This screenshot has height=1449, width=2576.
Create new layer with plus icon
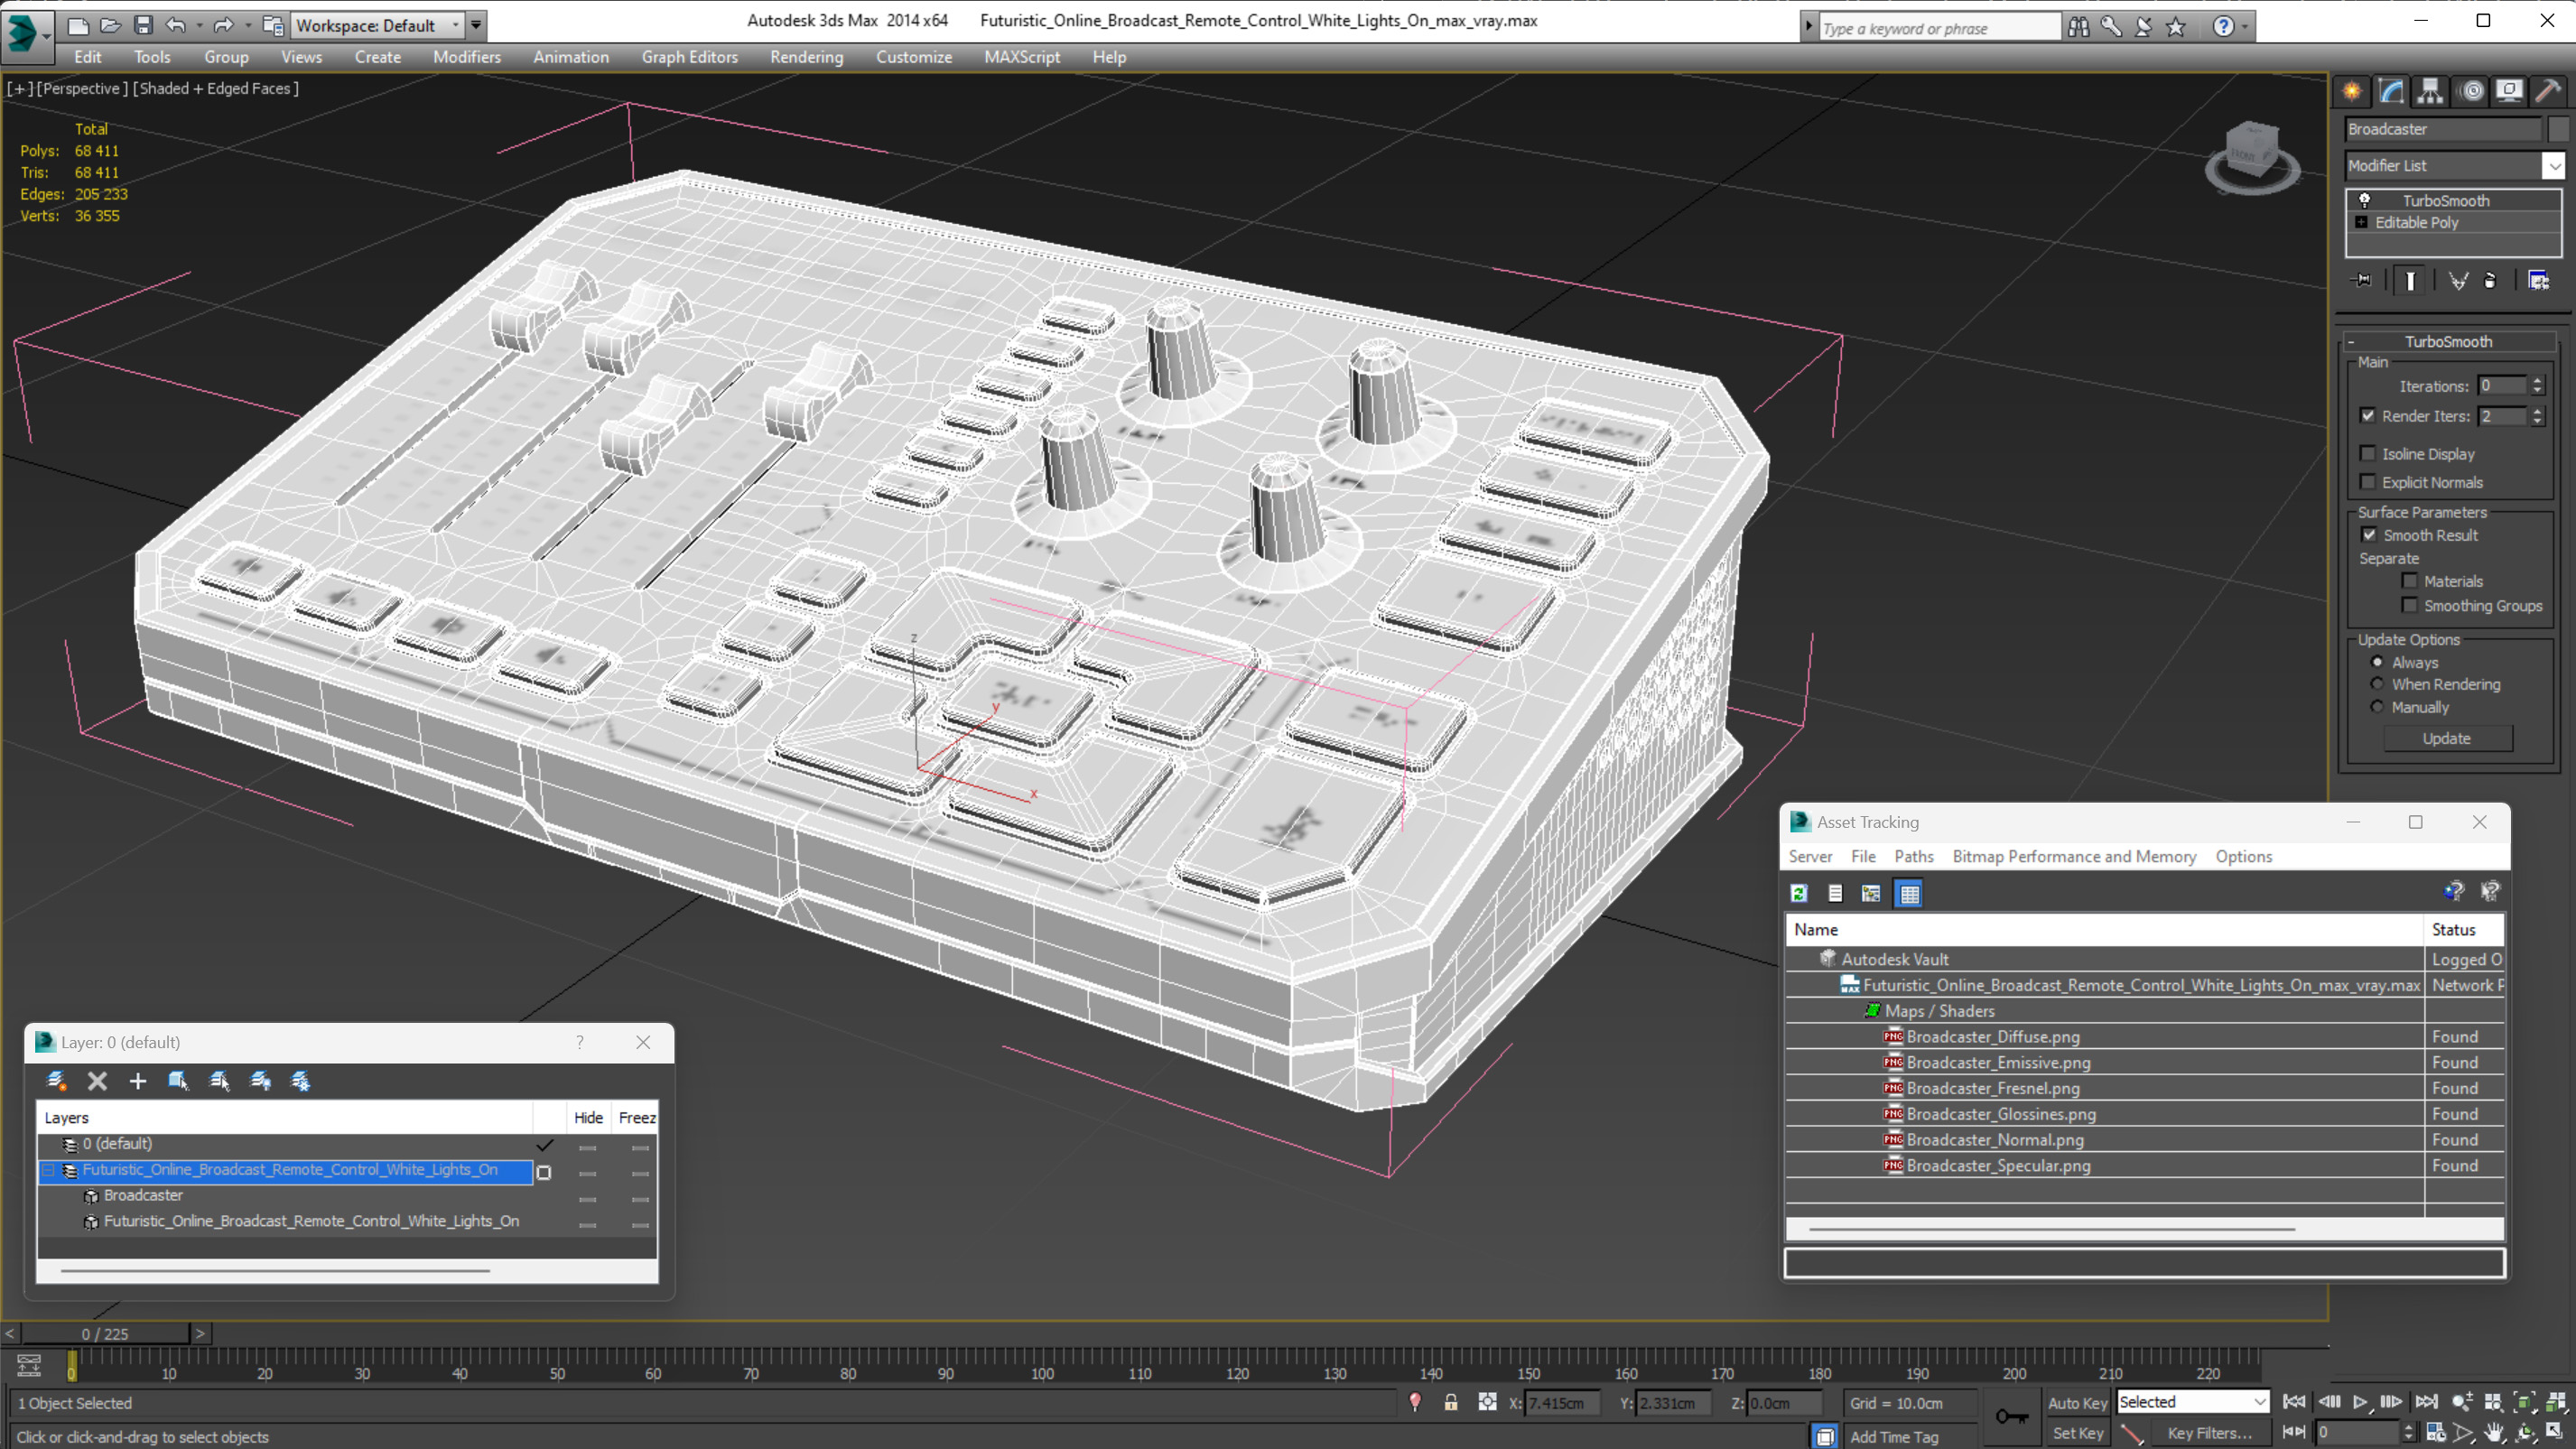coord(138,1080)
